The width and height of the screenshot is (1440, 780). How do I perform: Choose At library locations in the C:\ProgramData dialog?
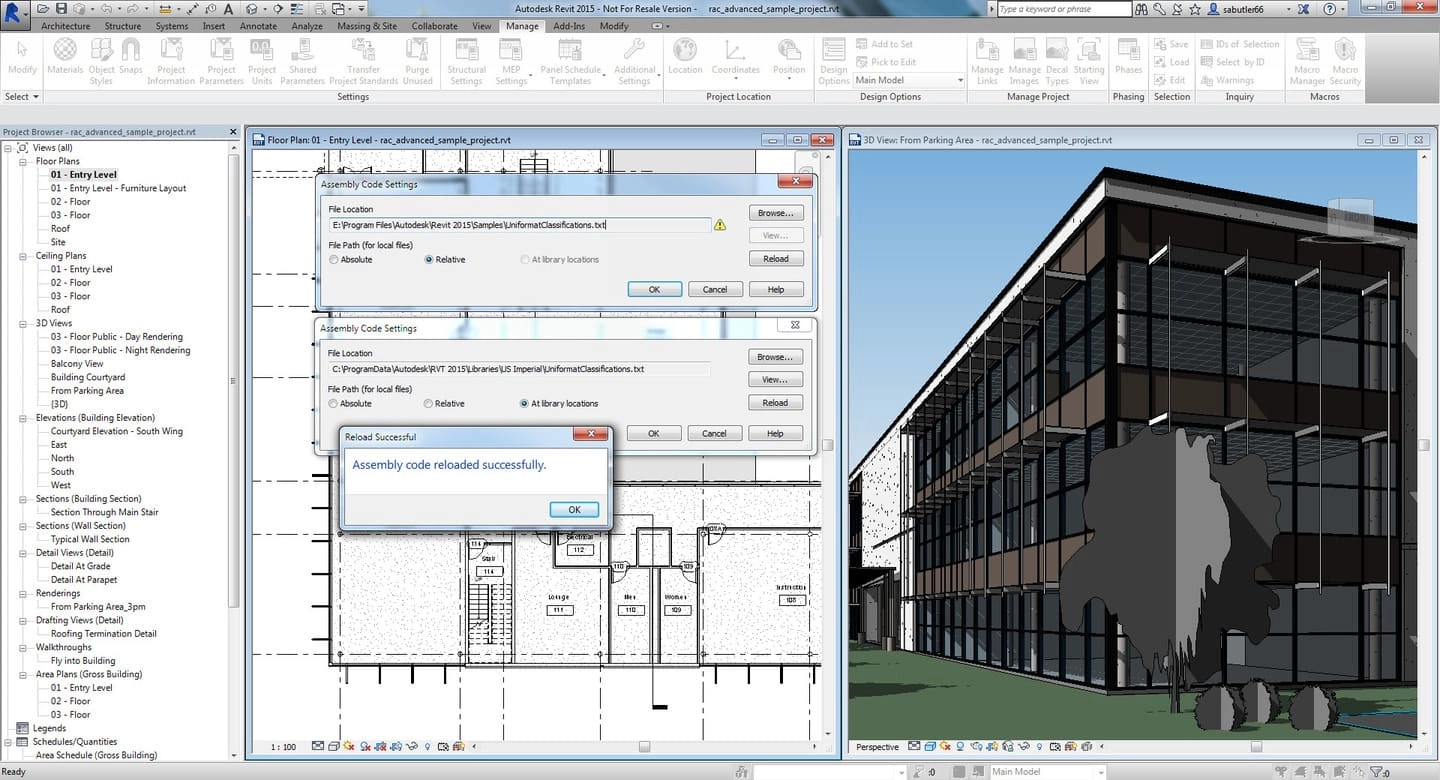coord(559,404)
